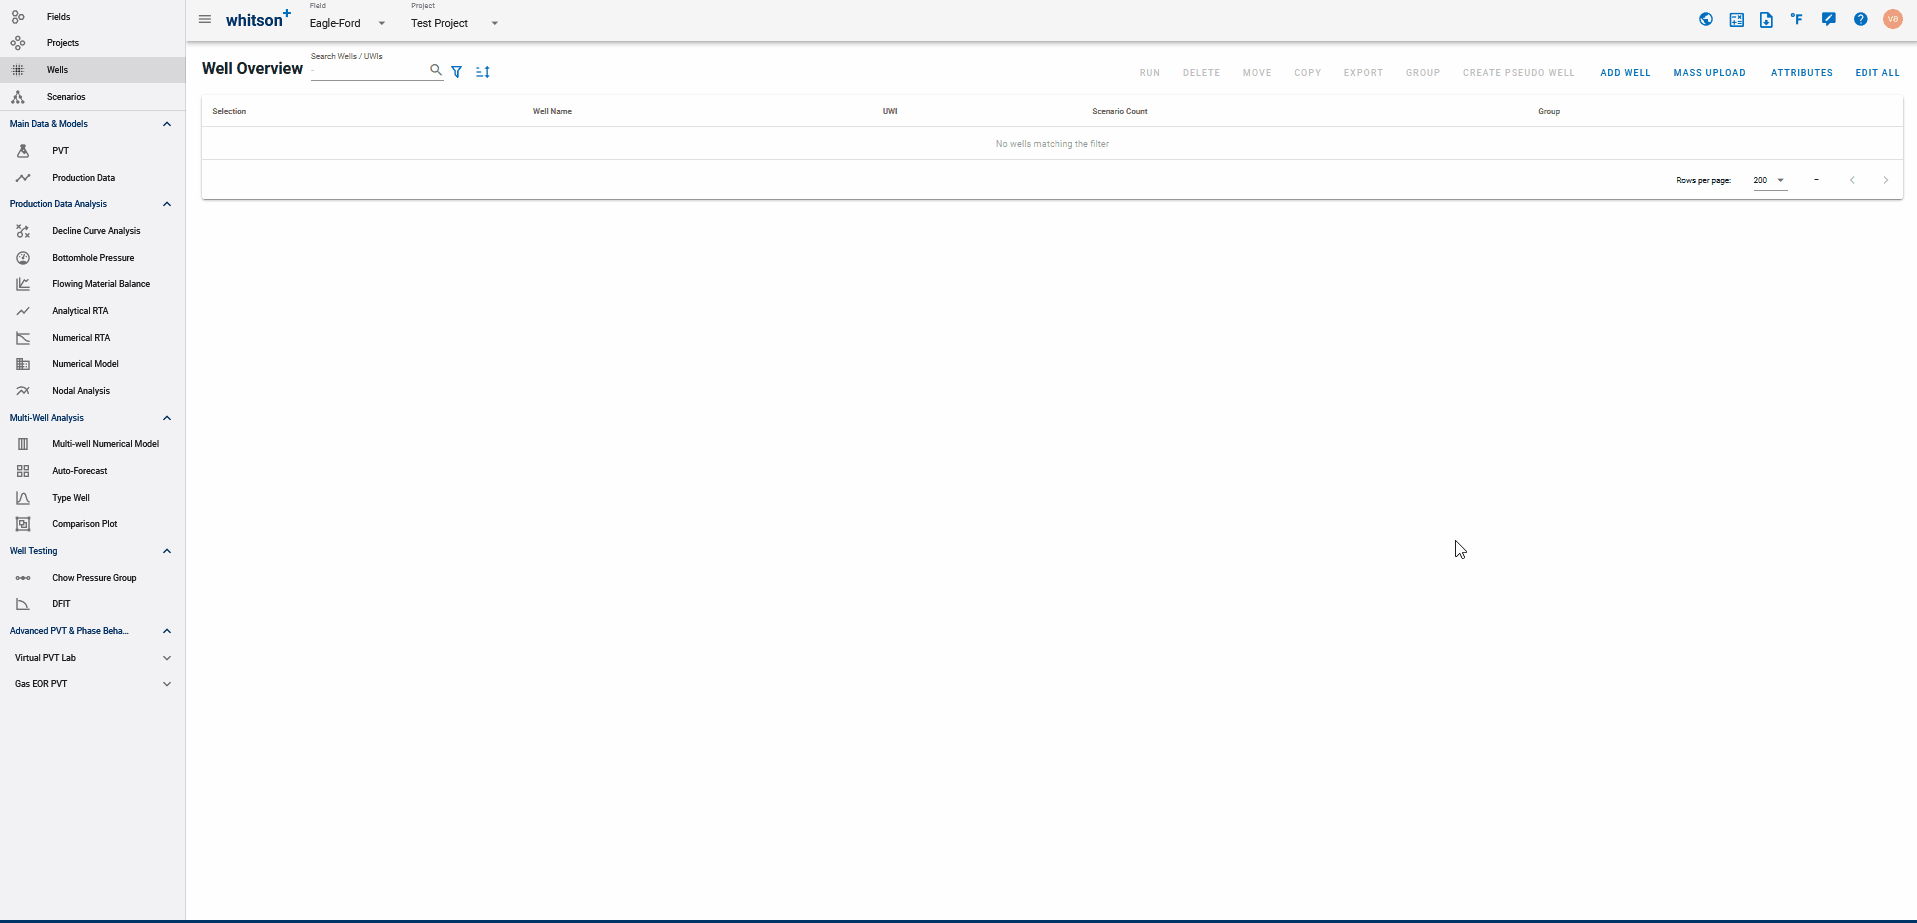Go to next page of wells
1917x923 pixels.
(1886, 180)
